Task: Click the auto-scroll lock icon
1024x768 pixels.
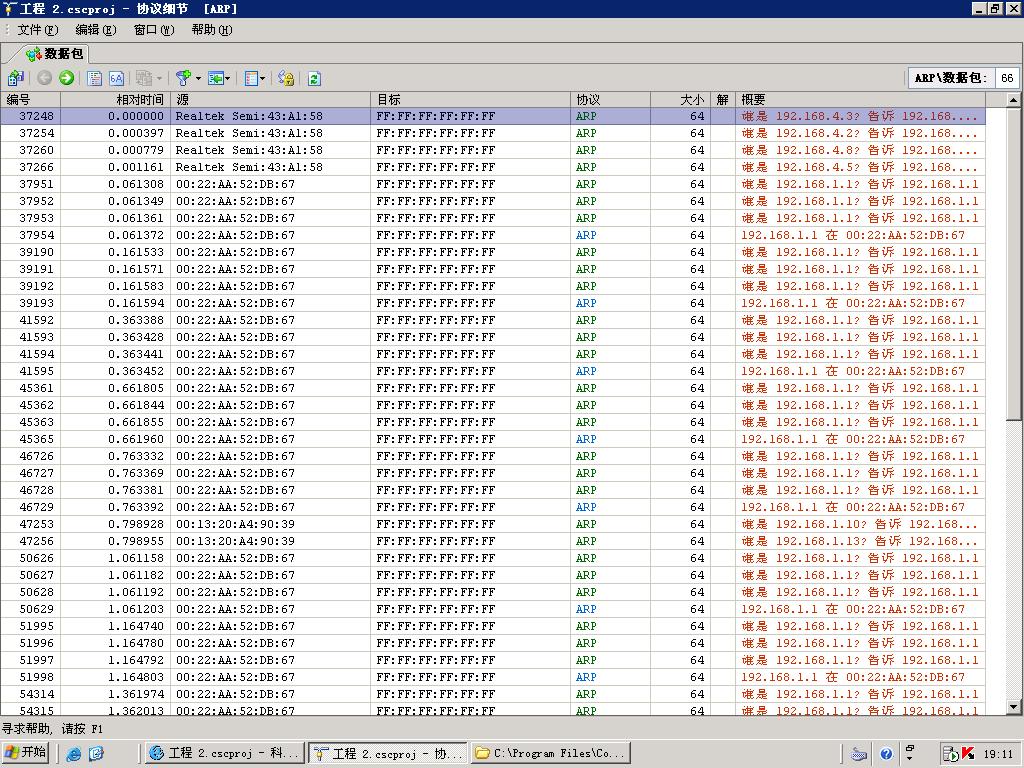Action: (x=286, y=78)
